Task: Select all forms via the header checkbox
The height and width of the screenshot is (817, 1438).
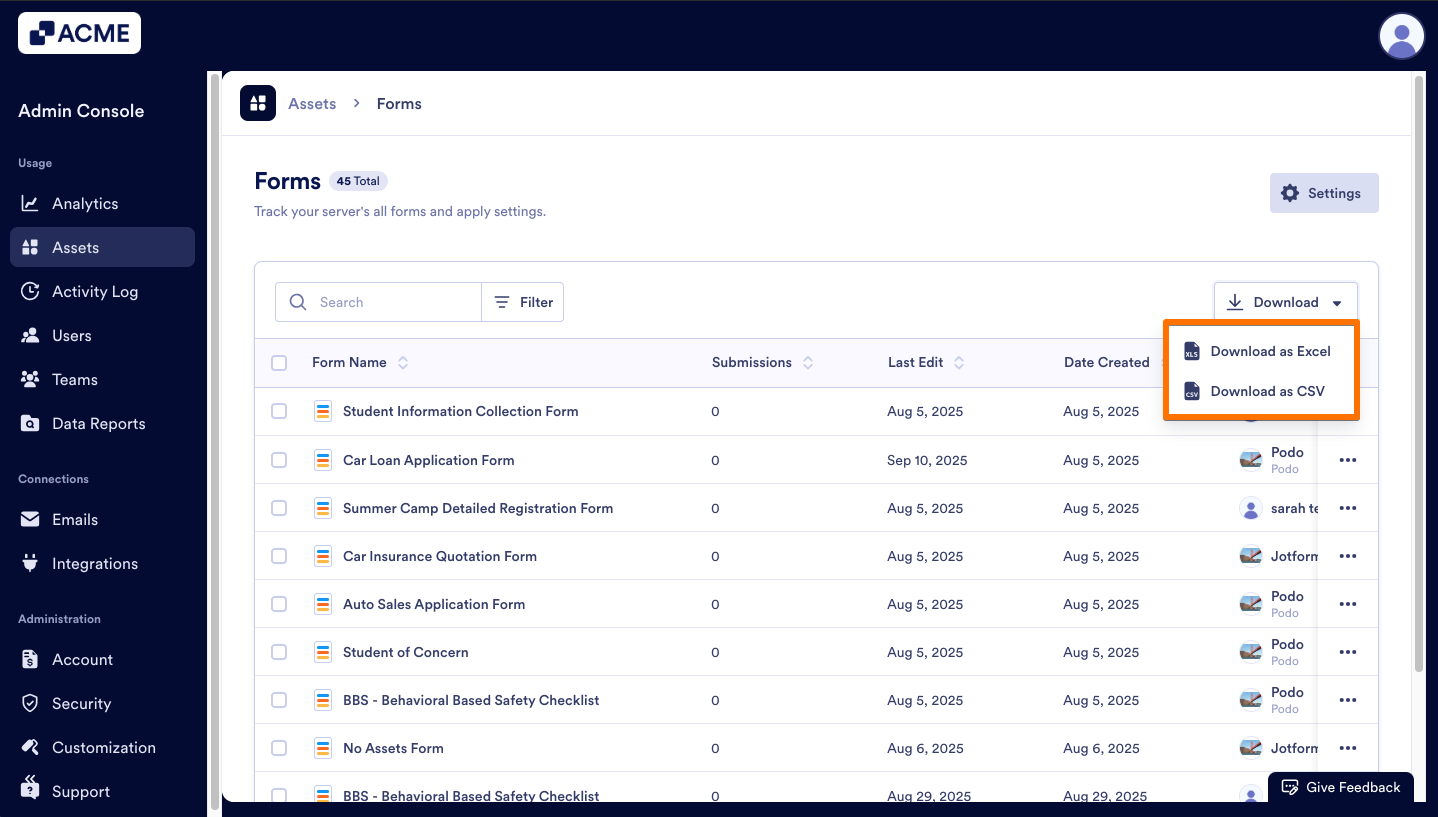Action: [x=279, y=362]
